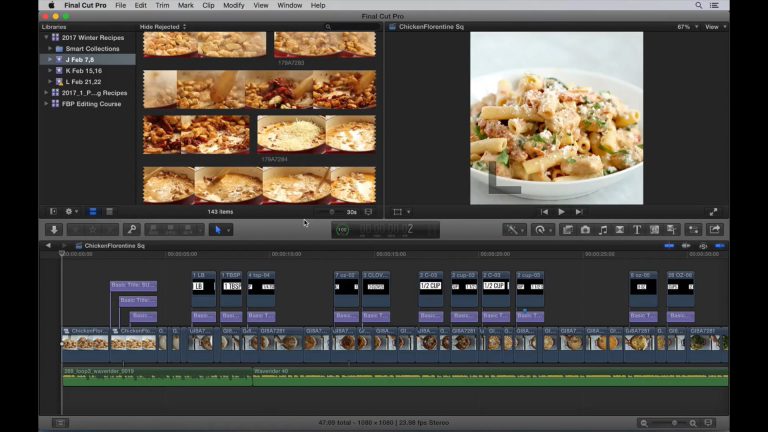Screen dimensions: 768x432
Task: Toggle timeline snapping
Action: 720,245
